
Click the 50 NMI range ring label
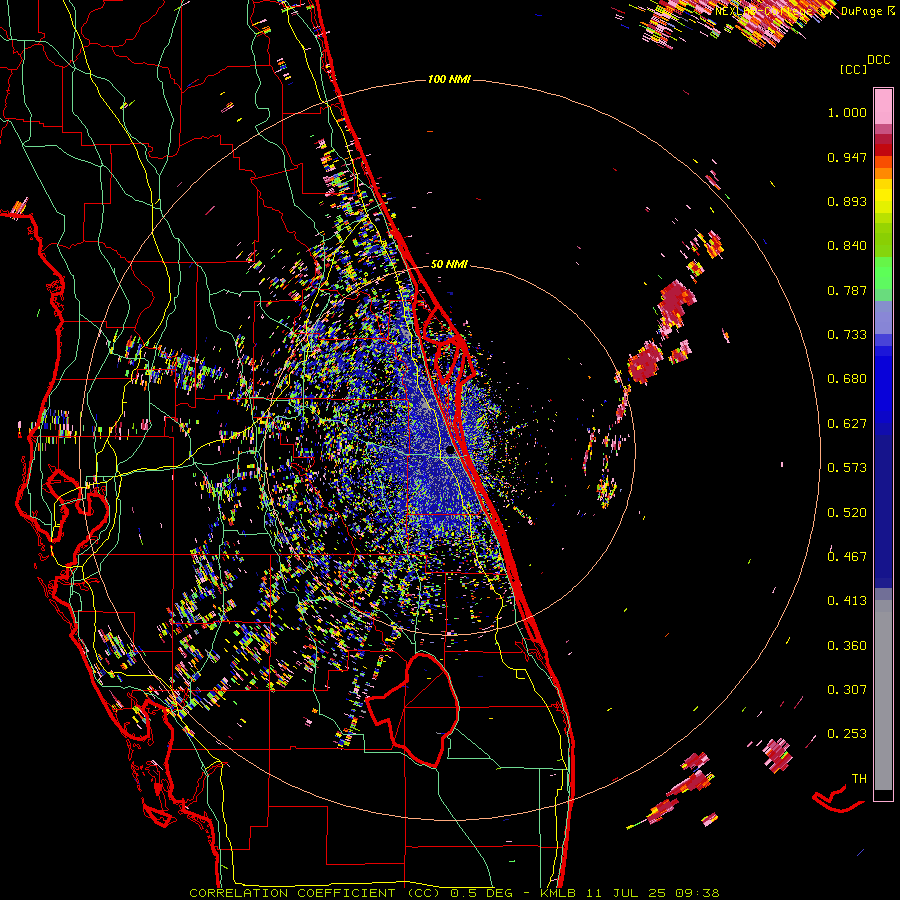pyautogui.click(x=449, y=264)
